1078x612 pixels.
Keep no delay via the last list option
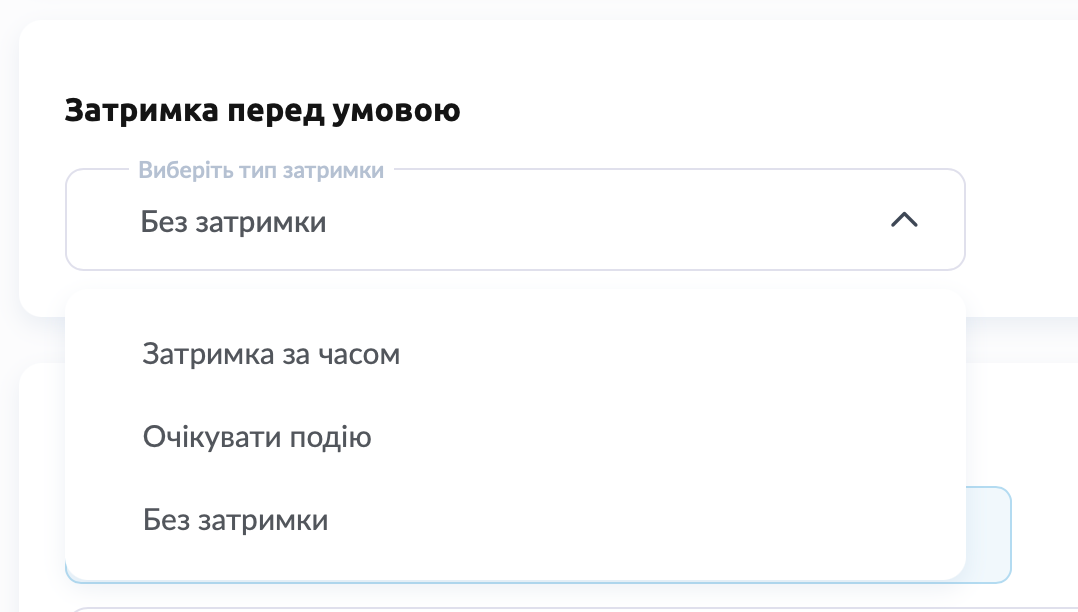pos(235,520)
